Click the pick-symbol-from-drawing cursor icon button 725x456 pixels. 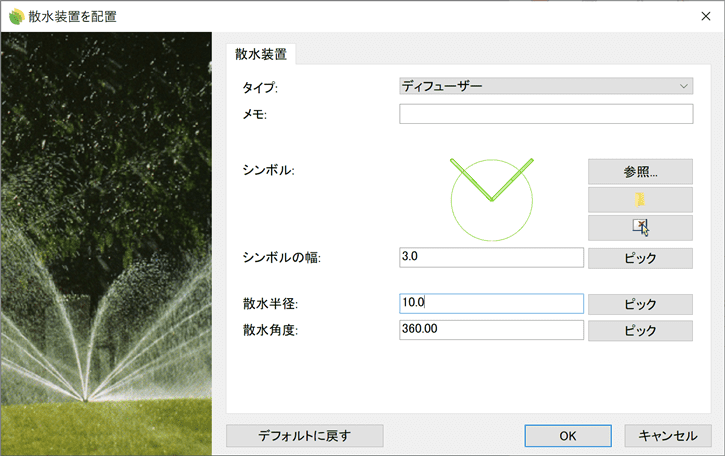click(x=640, y=228)
